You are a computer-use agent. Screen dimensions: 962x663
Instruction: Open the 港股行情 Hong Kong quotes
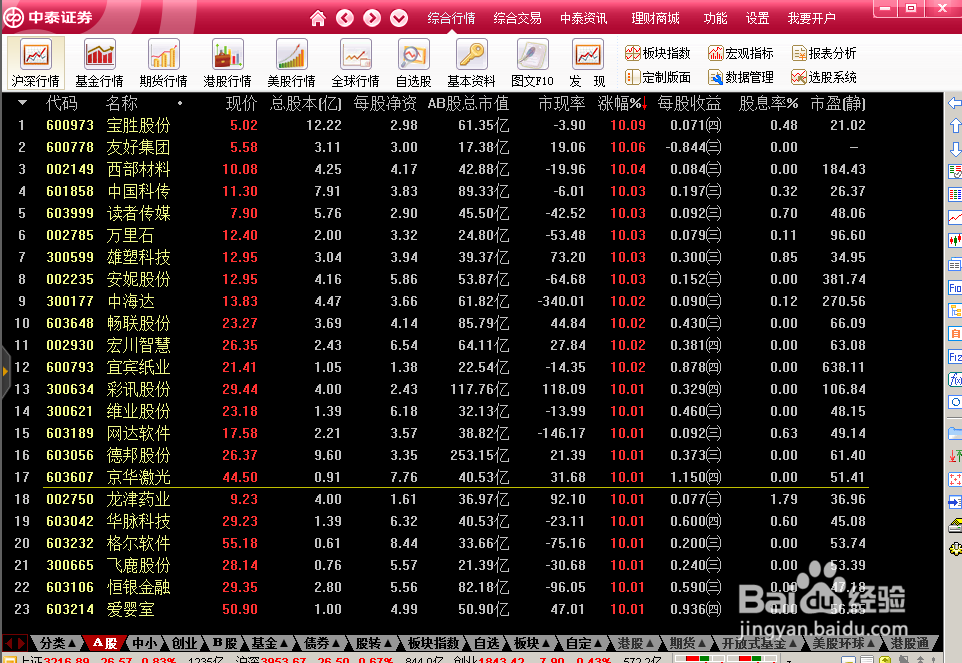pyautogui.click(x=228, y=63)
